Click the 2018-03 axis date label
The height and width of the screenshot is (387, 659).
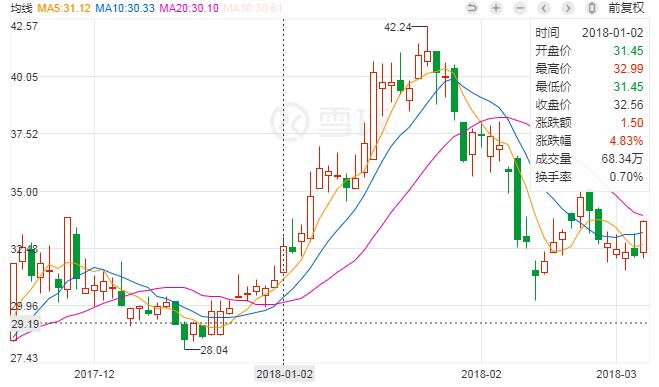coord(616,374)
